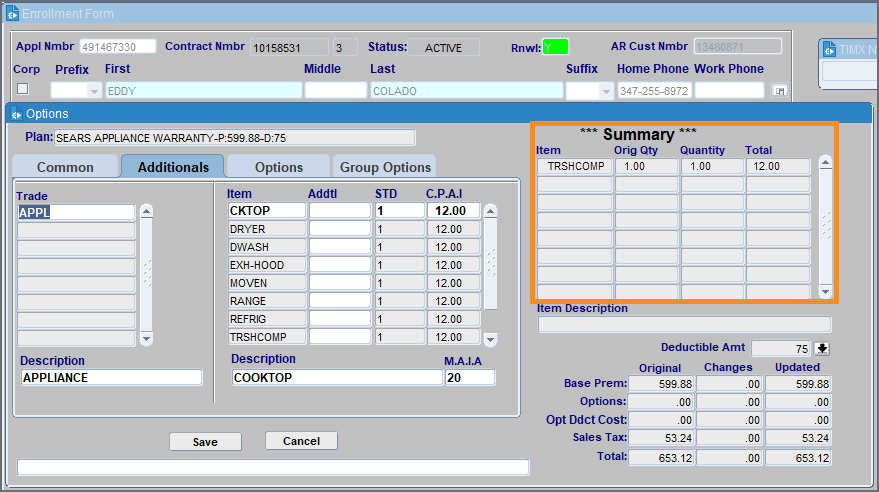Screen dimensions: 879x492
Task: Click the Work Phone field
Action: click(729, 90)
